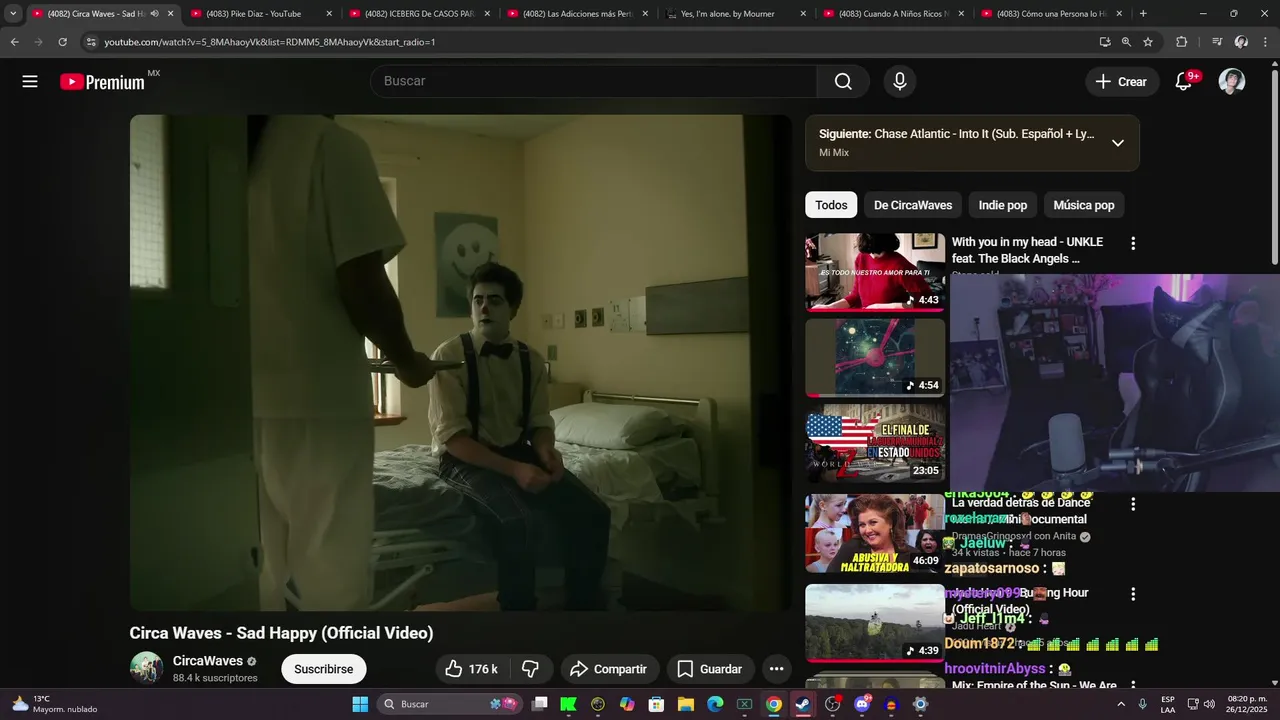Save video with Guardar button
Image resolution: width=1280 pixels, height=720 pixels.
(710, 669)
